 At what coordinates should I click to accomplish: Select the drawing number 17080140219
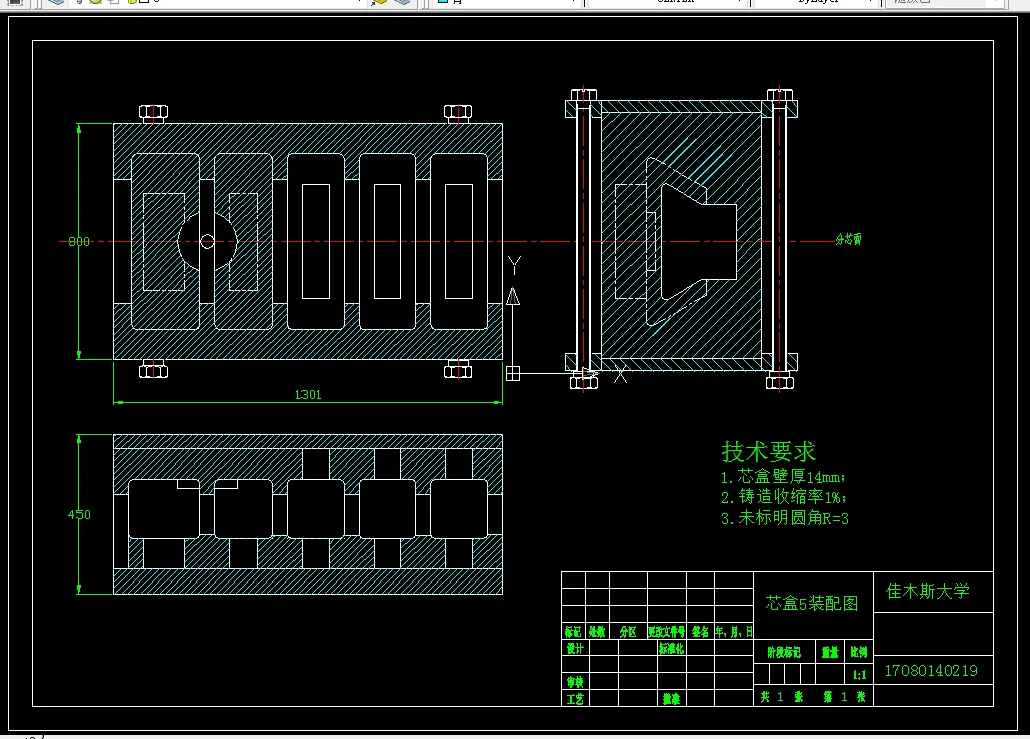coord(931,671)
